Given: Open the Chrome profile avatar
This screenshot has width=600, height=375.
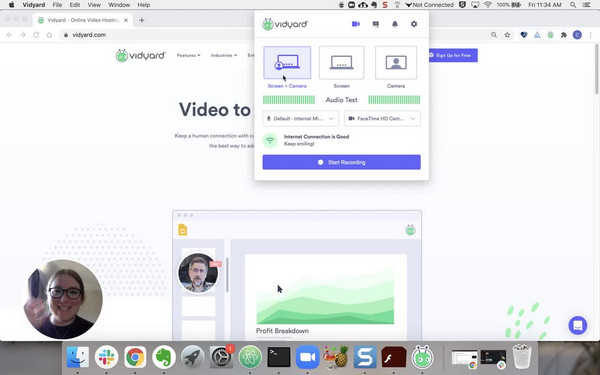Looking at the screenshot, I should point(577,35).
